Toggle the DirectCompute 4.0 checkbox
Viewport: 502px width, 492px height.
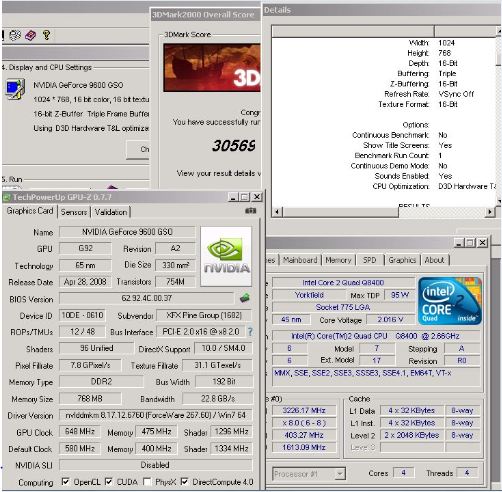pos(184,481)
